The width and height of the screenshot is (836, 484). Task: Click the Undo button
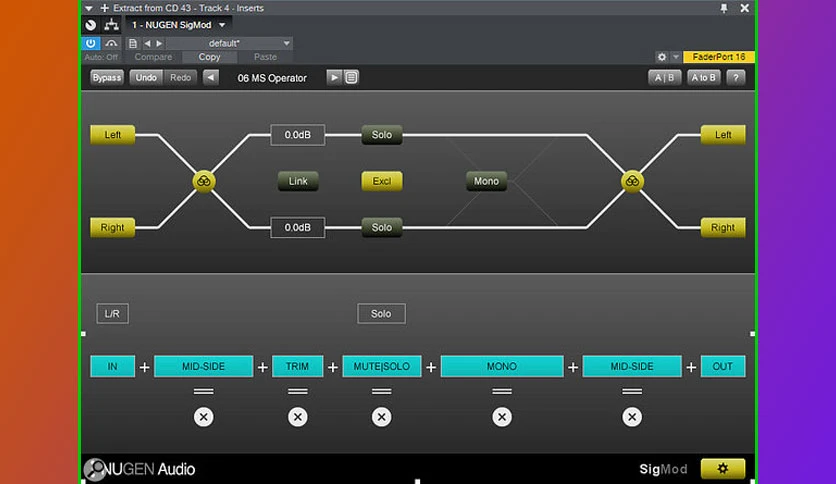[x=146, y=78]
